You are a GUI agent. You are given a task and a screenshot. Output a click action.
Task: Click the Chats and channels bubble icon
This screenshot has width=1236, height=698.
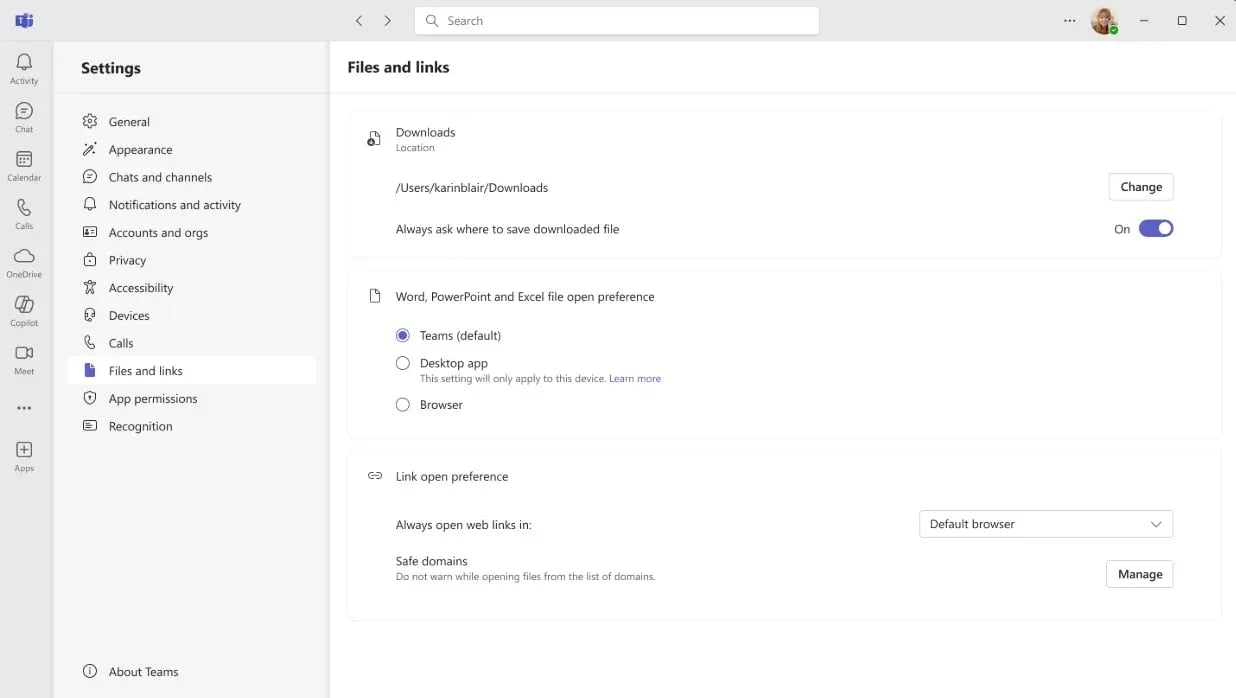[90, 177]
